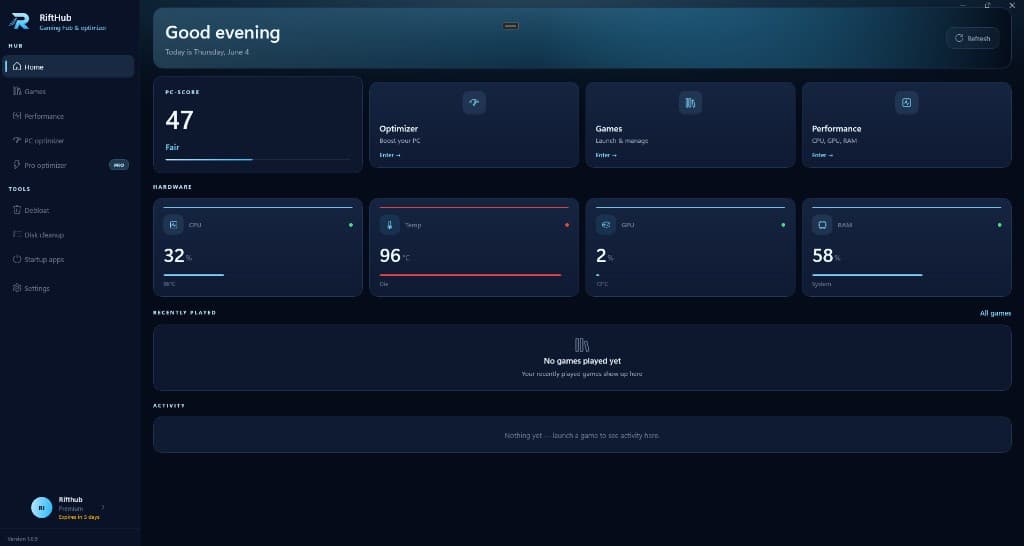Click the No games played yet message
The image size is (1024, 546).
coord(582,361)
